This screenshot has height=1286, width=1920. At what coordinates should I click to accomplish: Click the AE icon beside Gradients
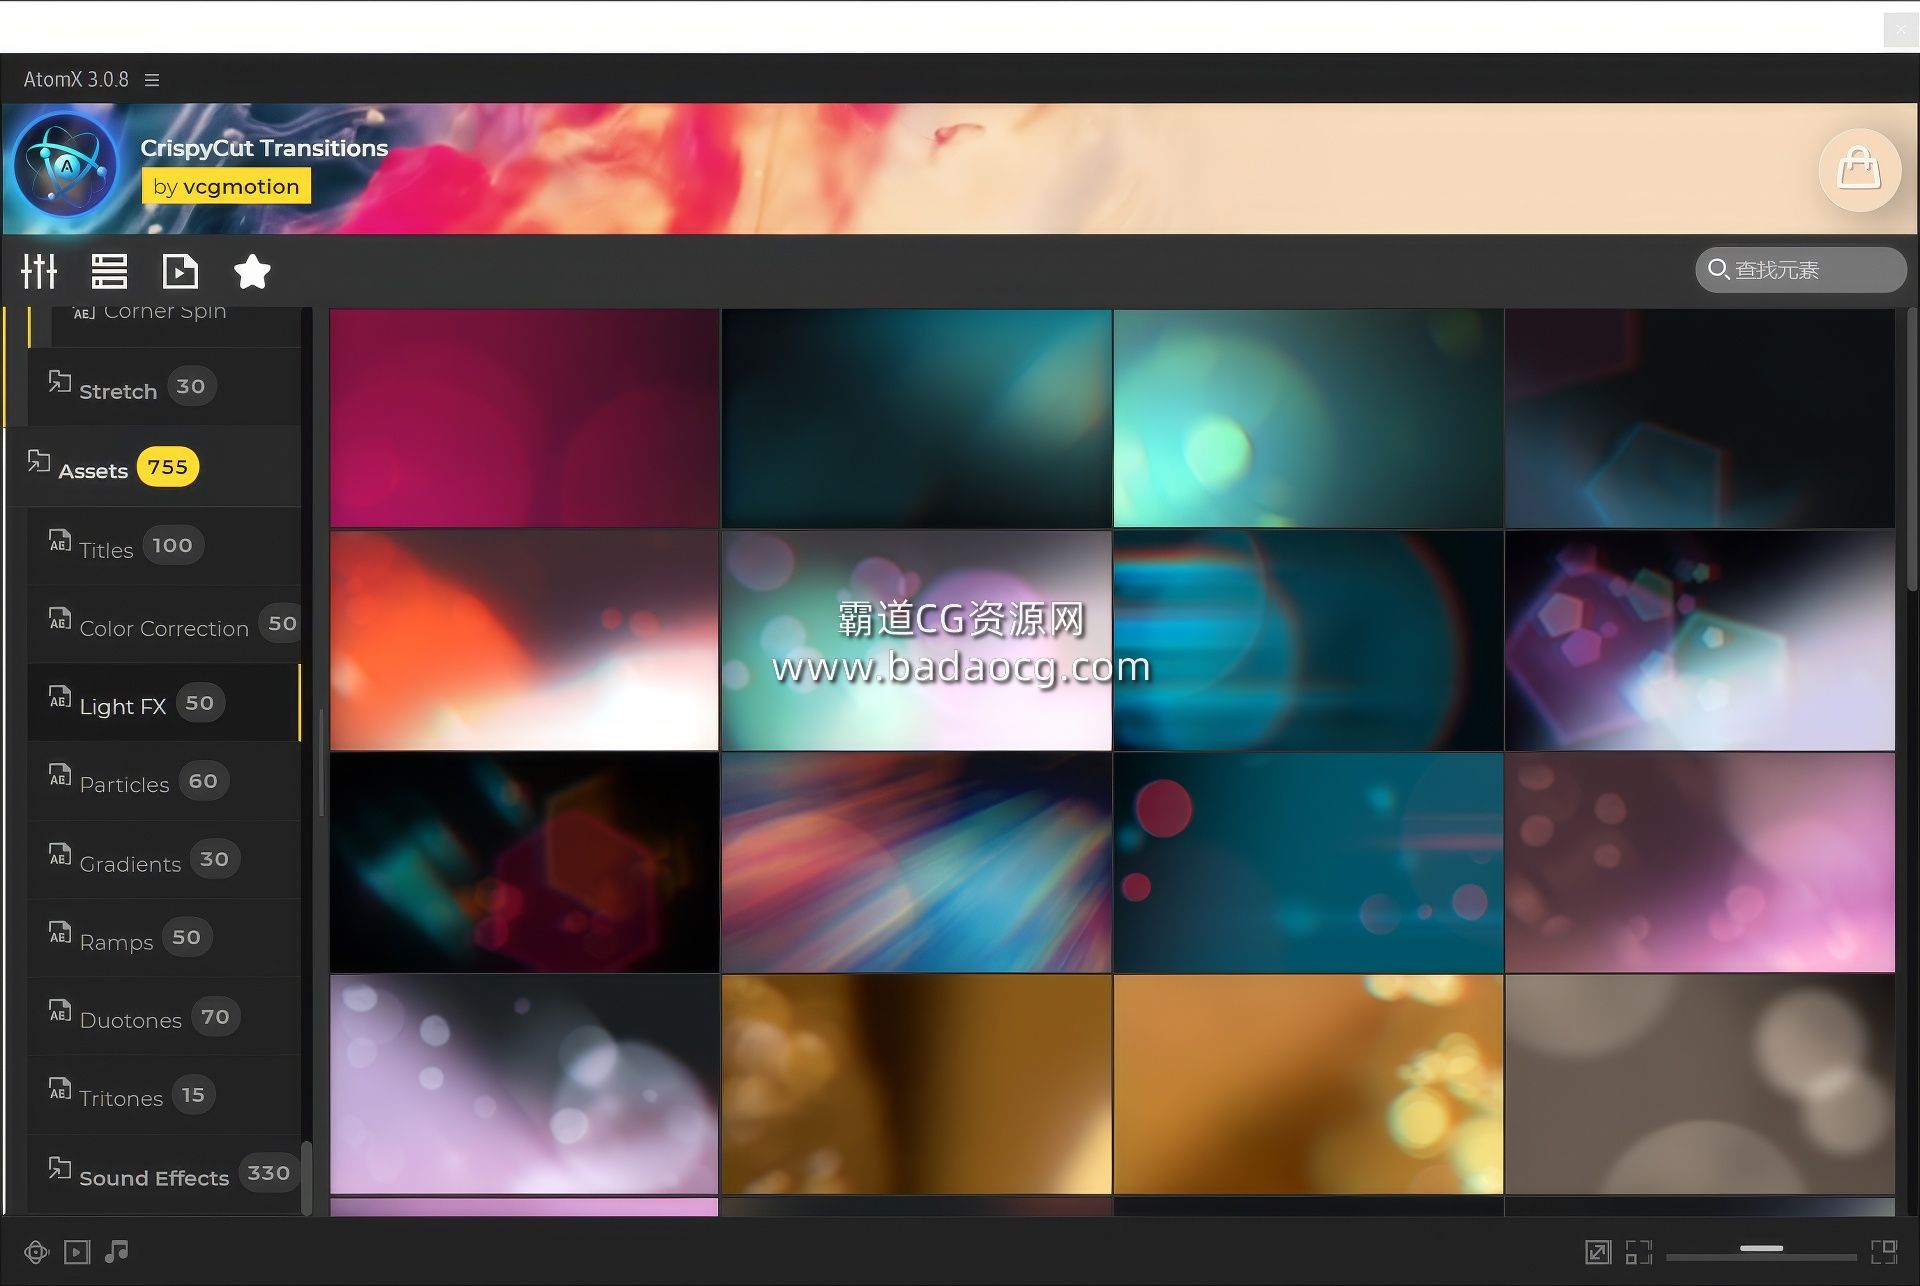pos(60,854)
